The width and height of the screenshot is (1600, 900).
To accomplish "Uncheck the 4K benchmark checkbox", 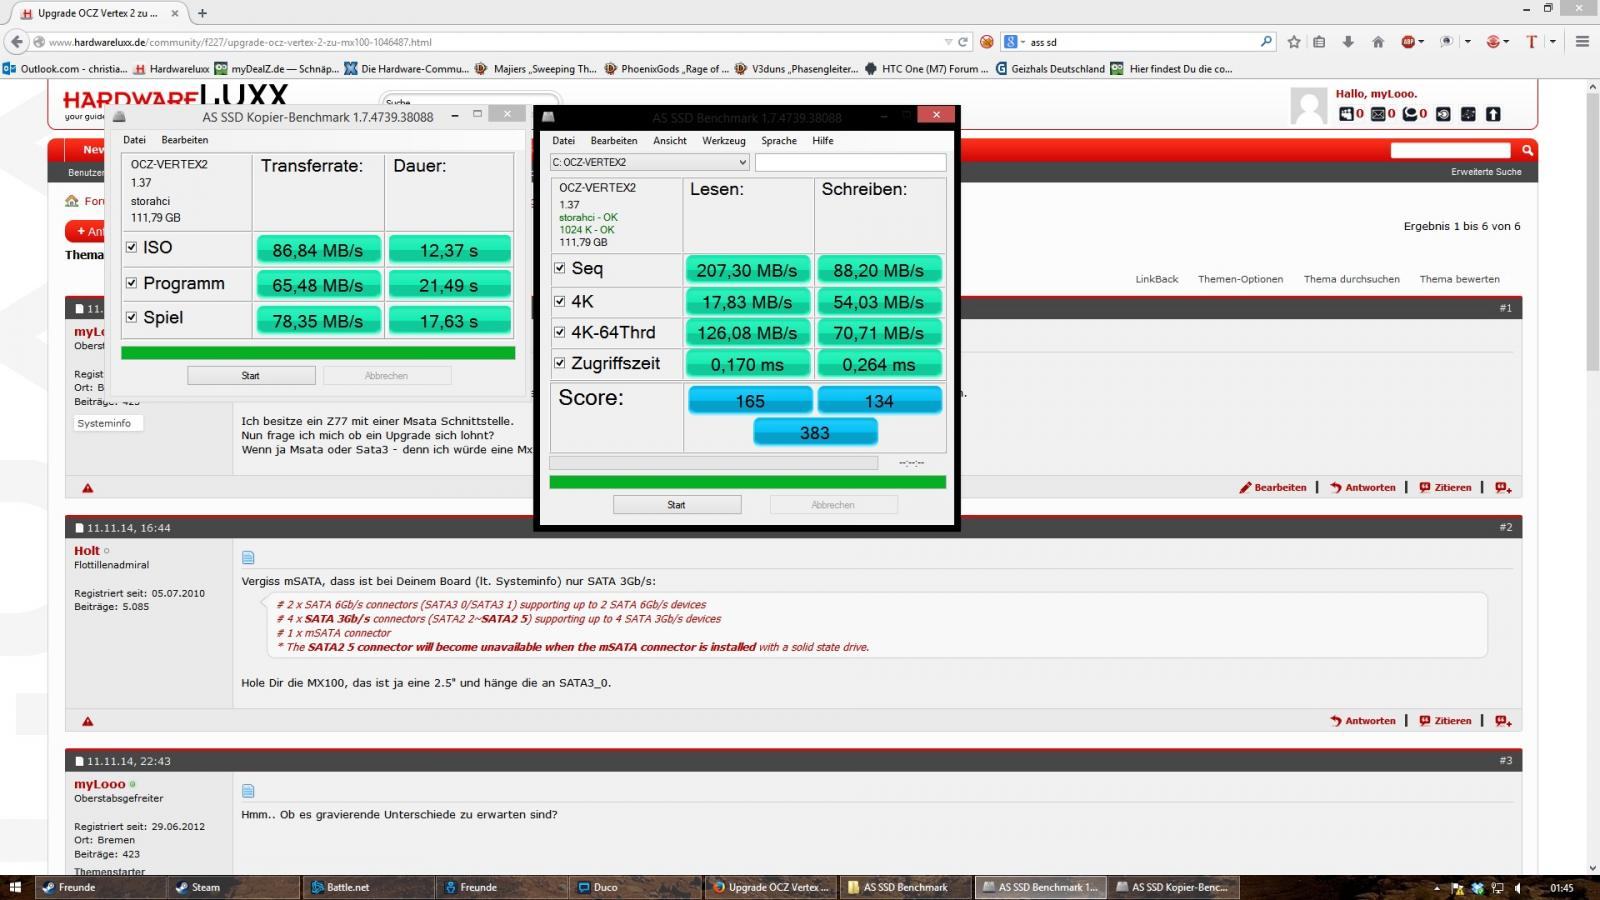I will click(x=560, y=301).
